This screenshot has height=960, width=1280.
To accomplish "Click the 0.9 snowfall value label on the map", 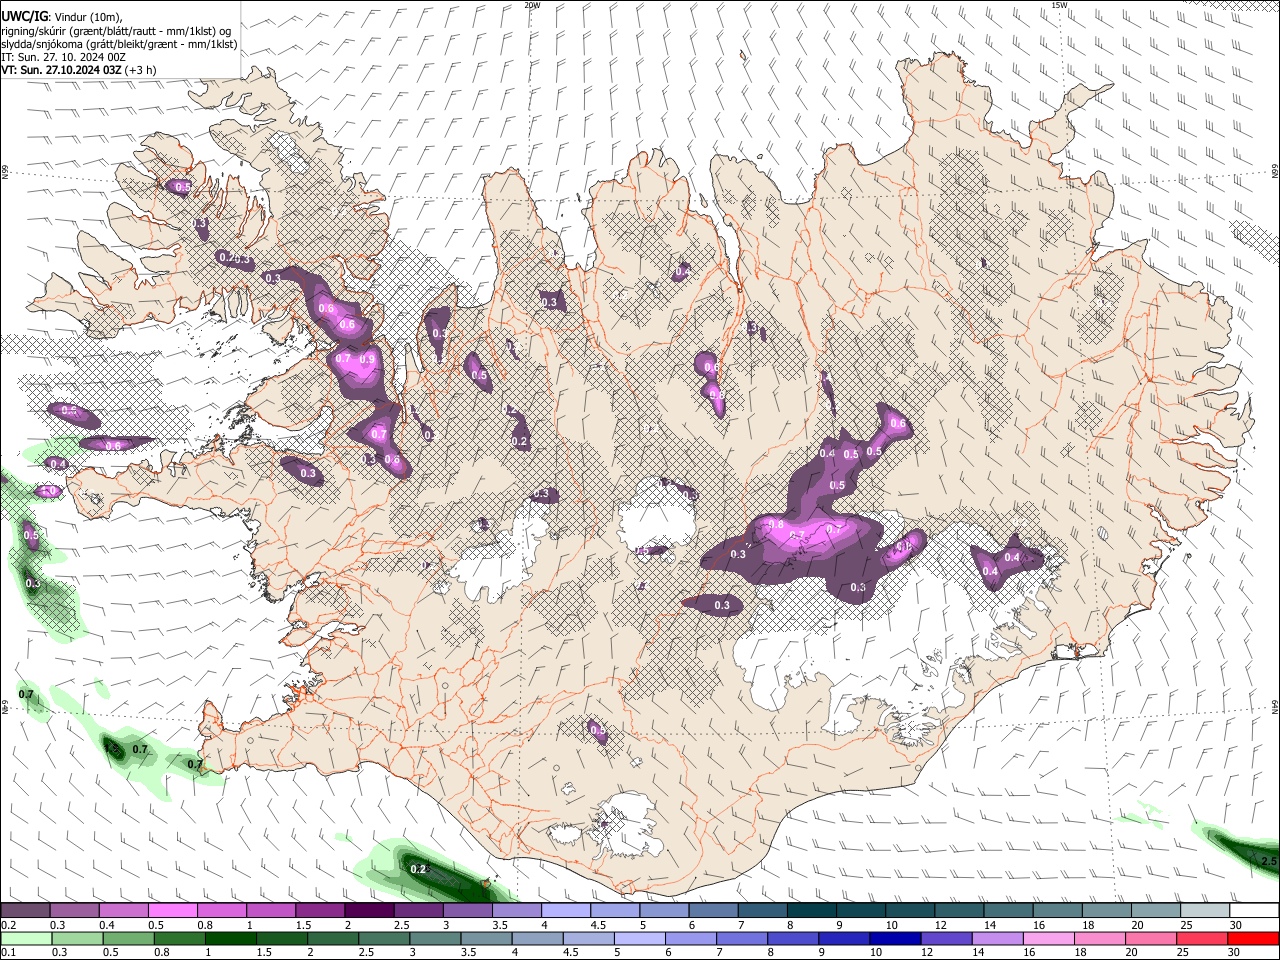I will pyautogui.click(x=367, y=359).
